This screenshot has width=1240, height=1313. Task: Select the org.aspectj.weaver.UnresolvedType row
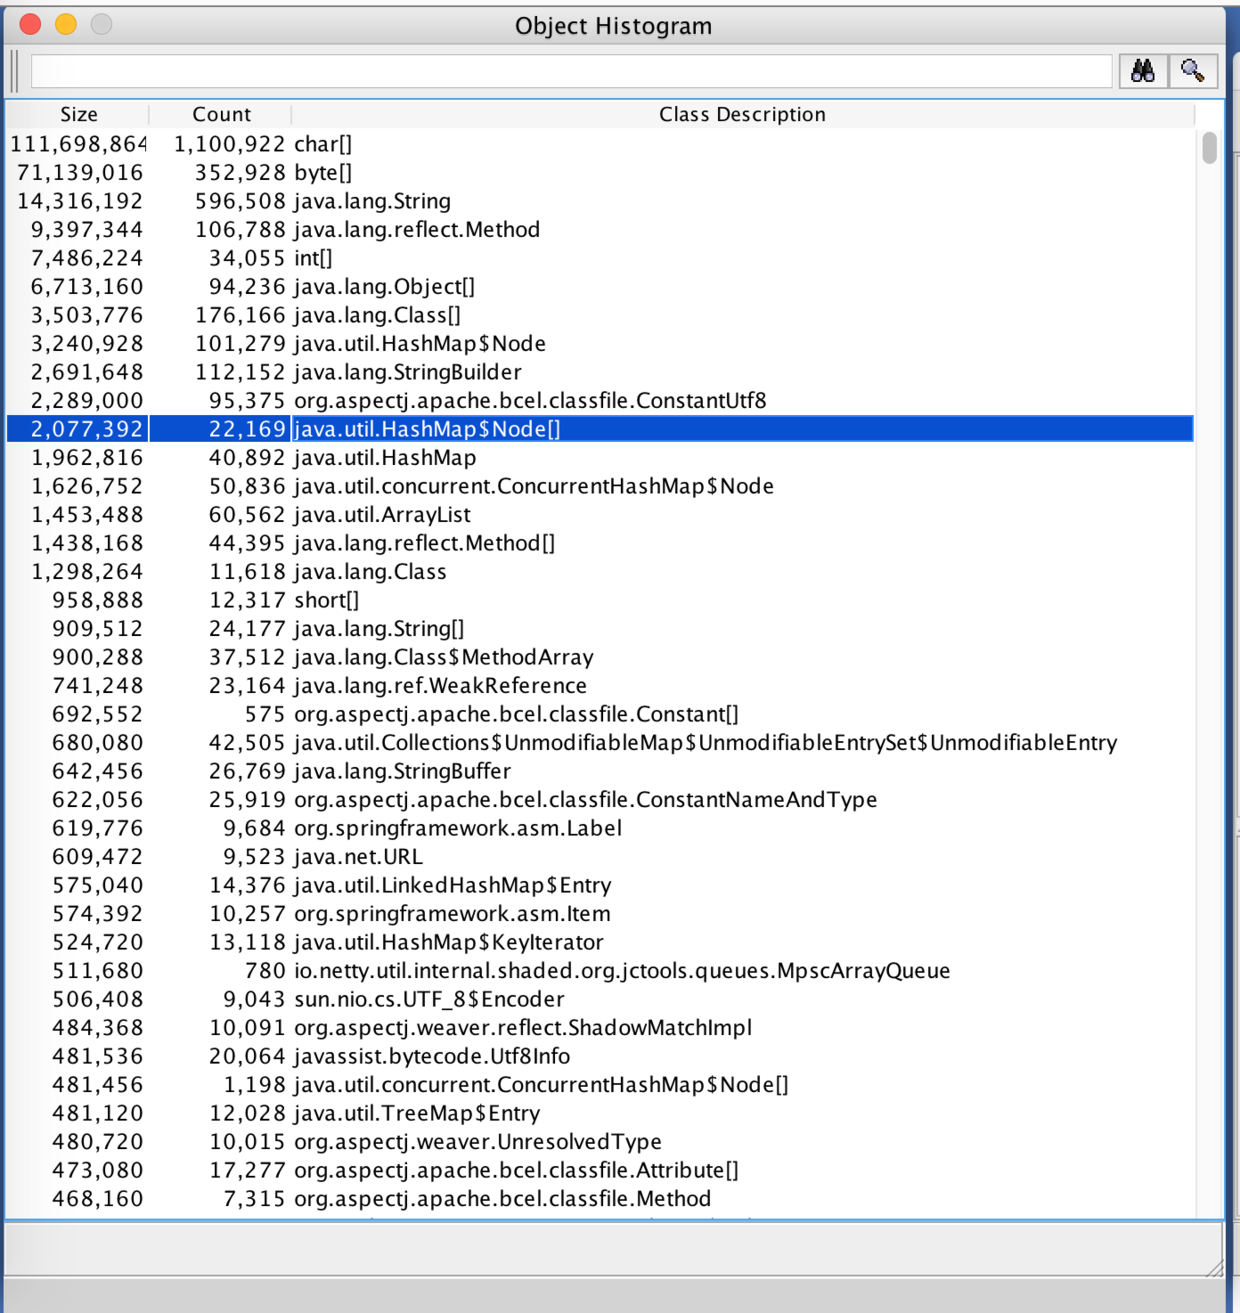click(600, 1141)
